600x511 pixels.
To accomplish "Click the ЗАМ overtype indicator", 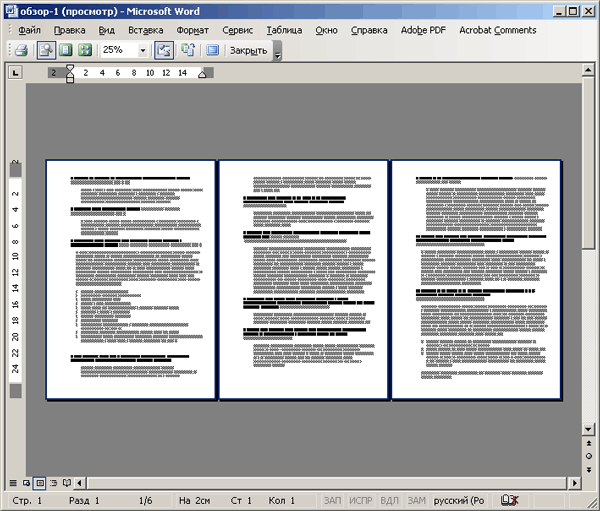I will pyautogui.click(x=416, y=500).
